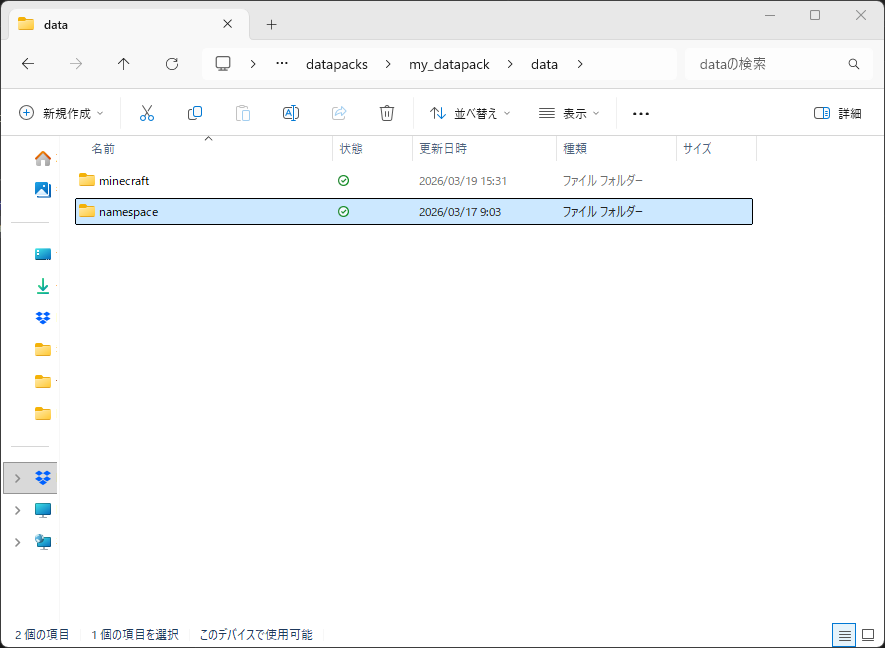Open Gallery from the sidebar icon

coord(41,189)
